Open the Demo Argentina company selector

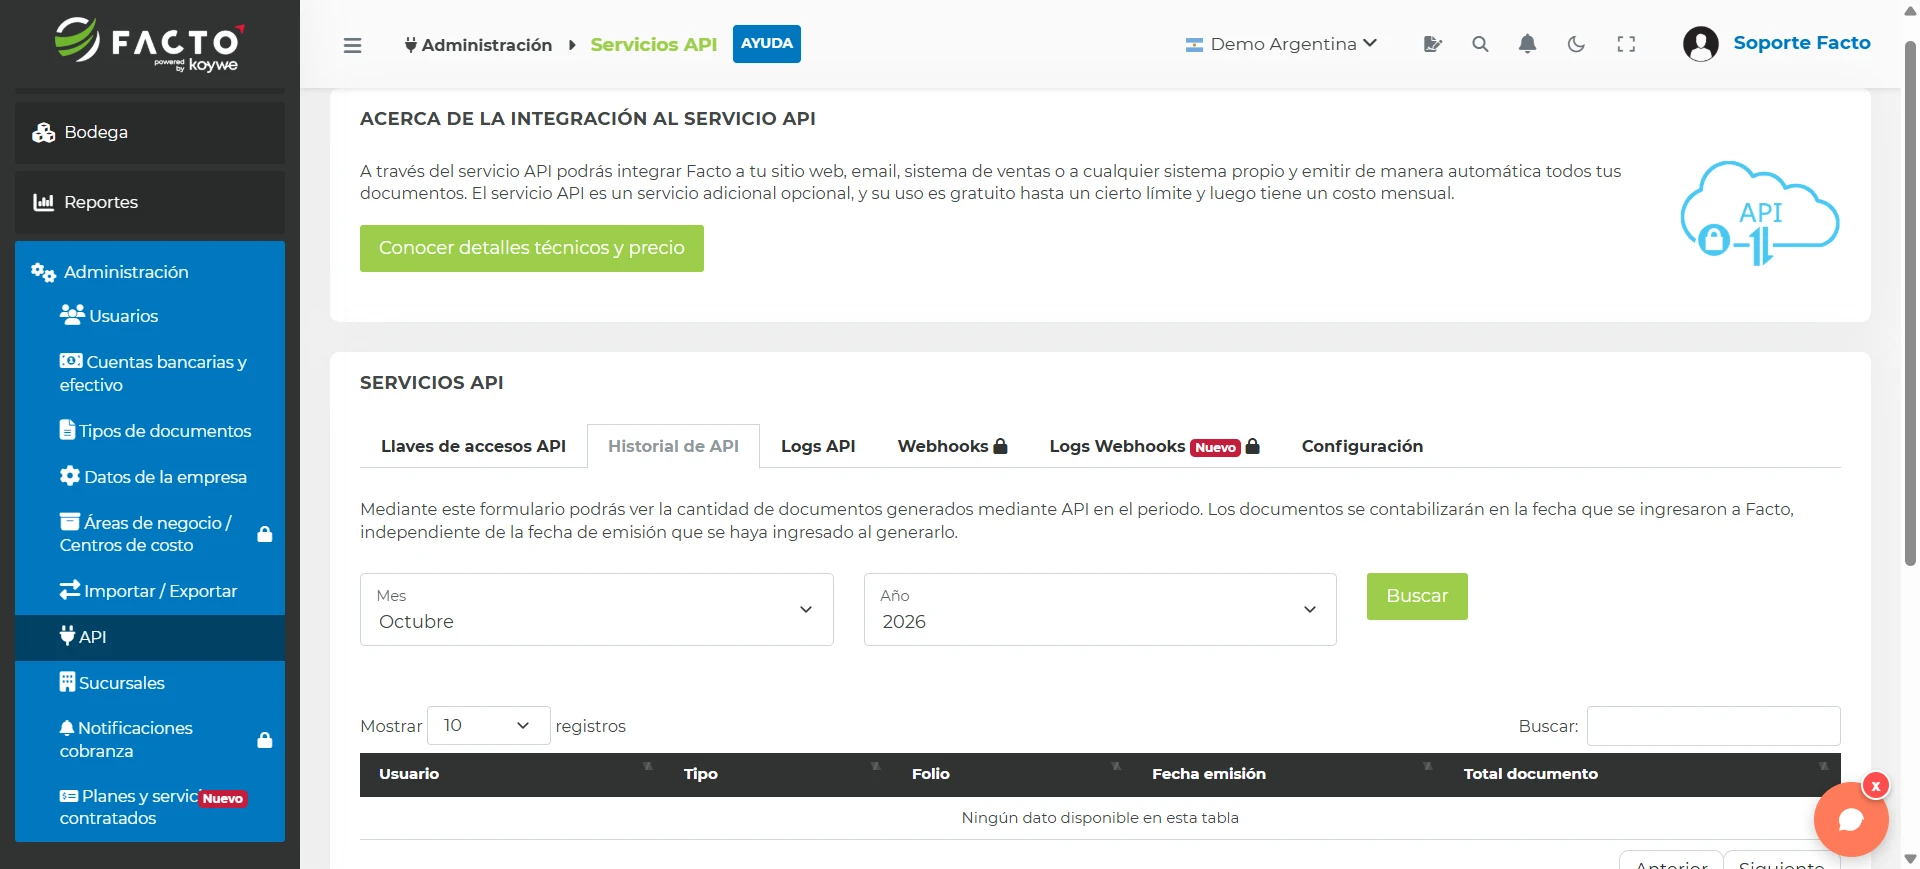(x=1281, y=44)
